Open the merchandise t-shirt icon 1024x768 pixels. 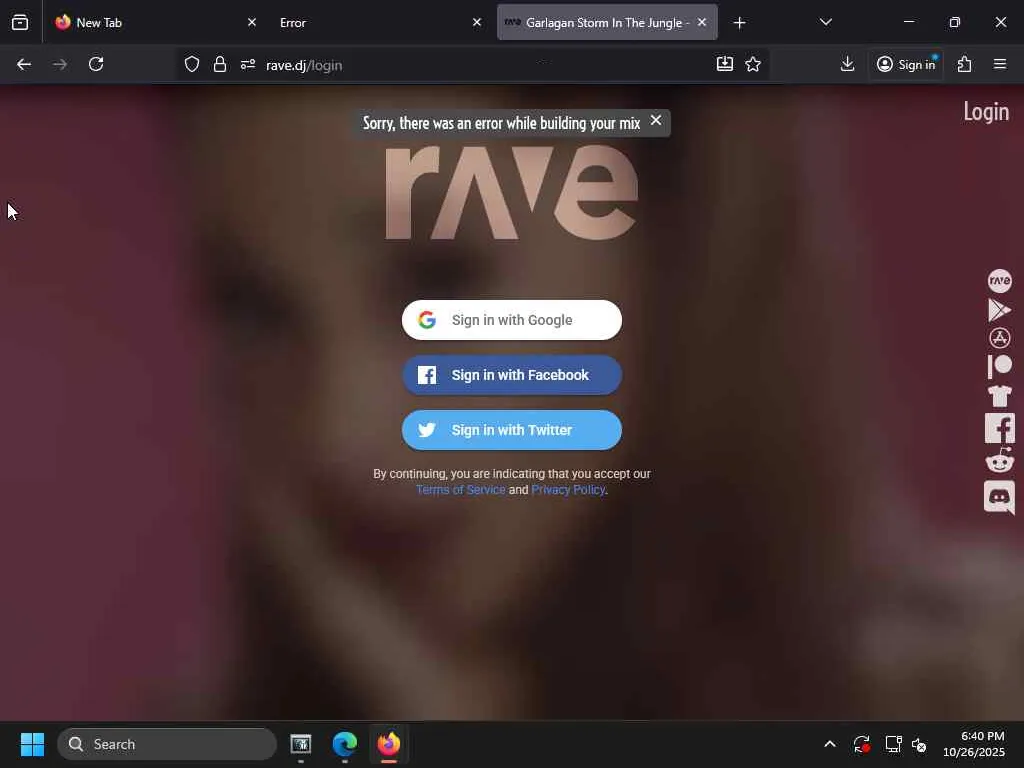point(999,396)
